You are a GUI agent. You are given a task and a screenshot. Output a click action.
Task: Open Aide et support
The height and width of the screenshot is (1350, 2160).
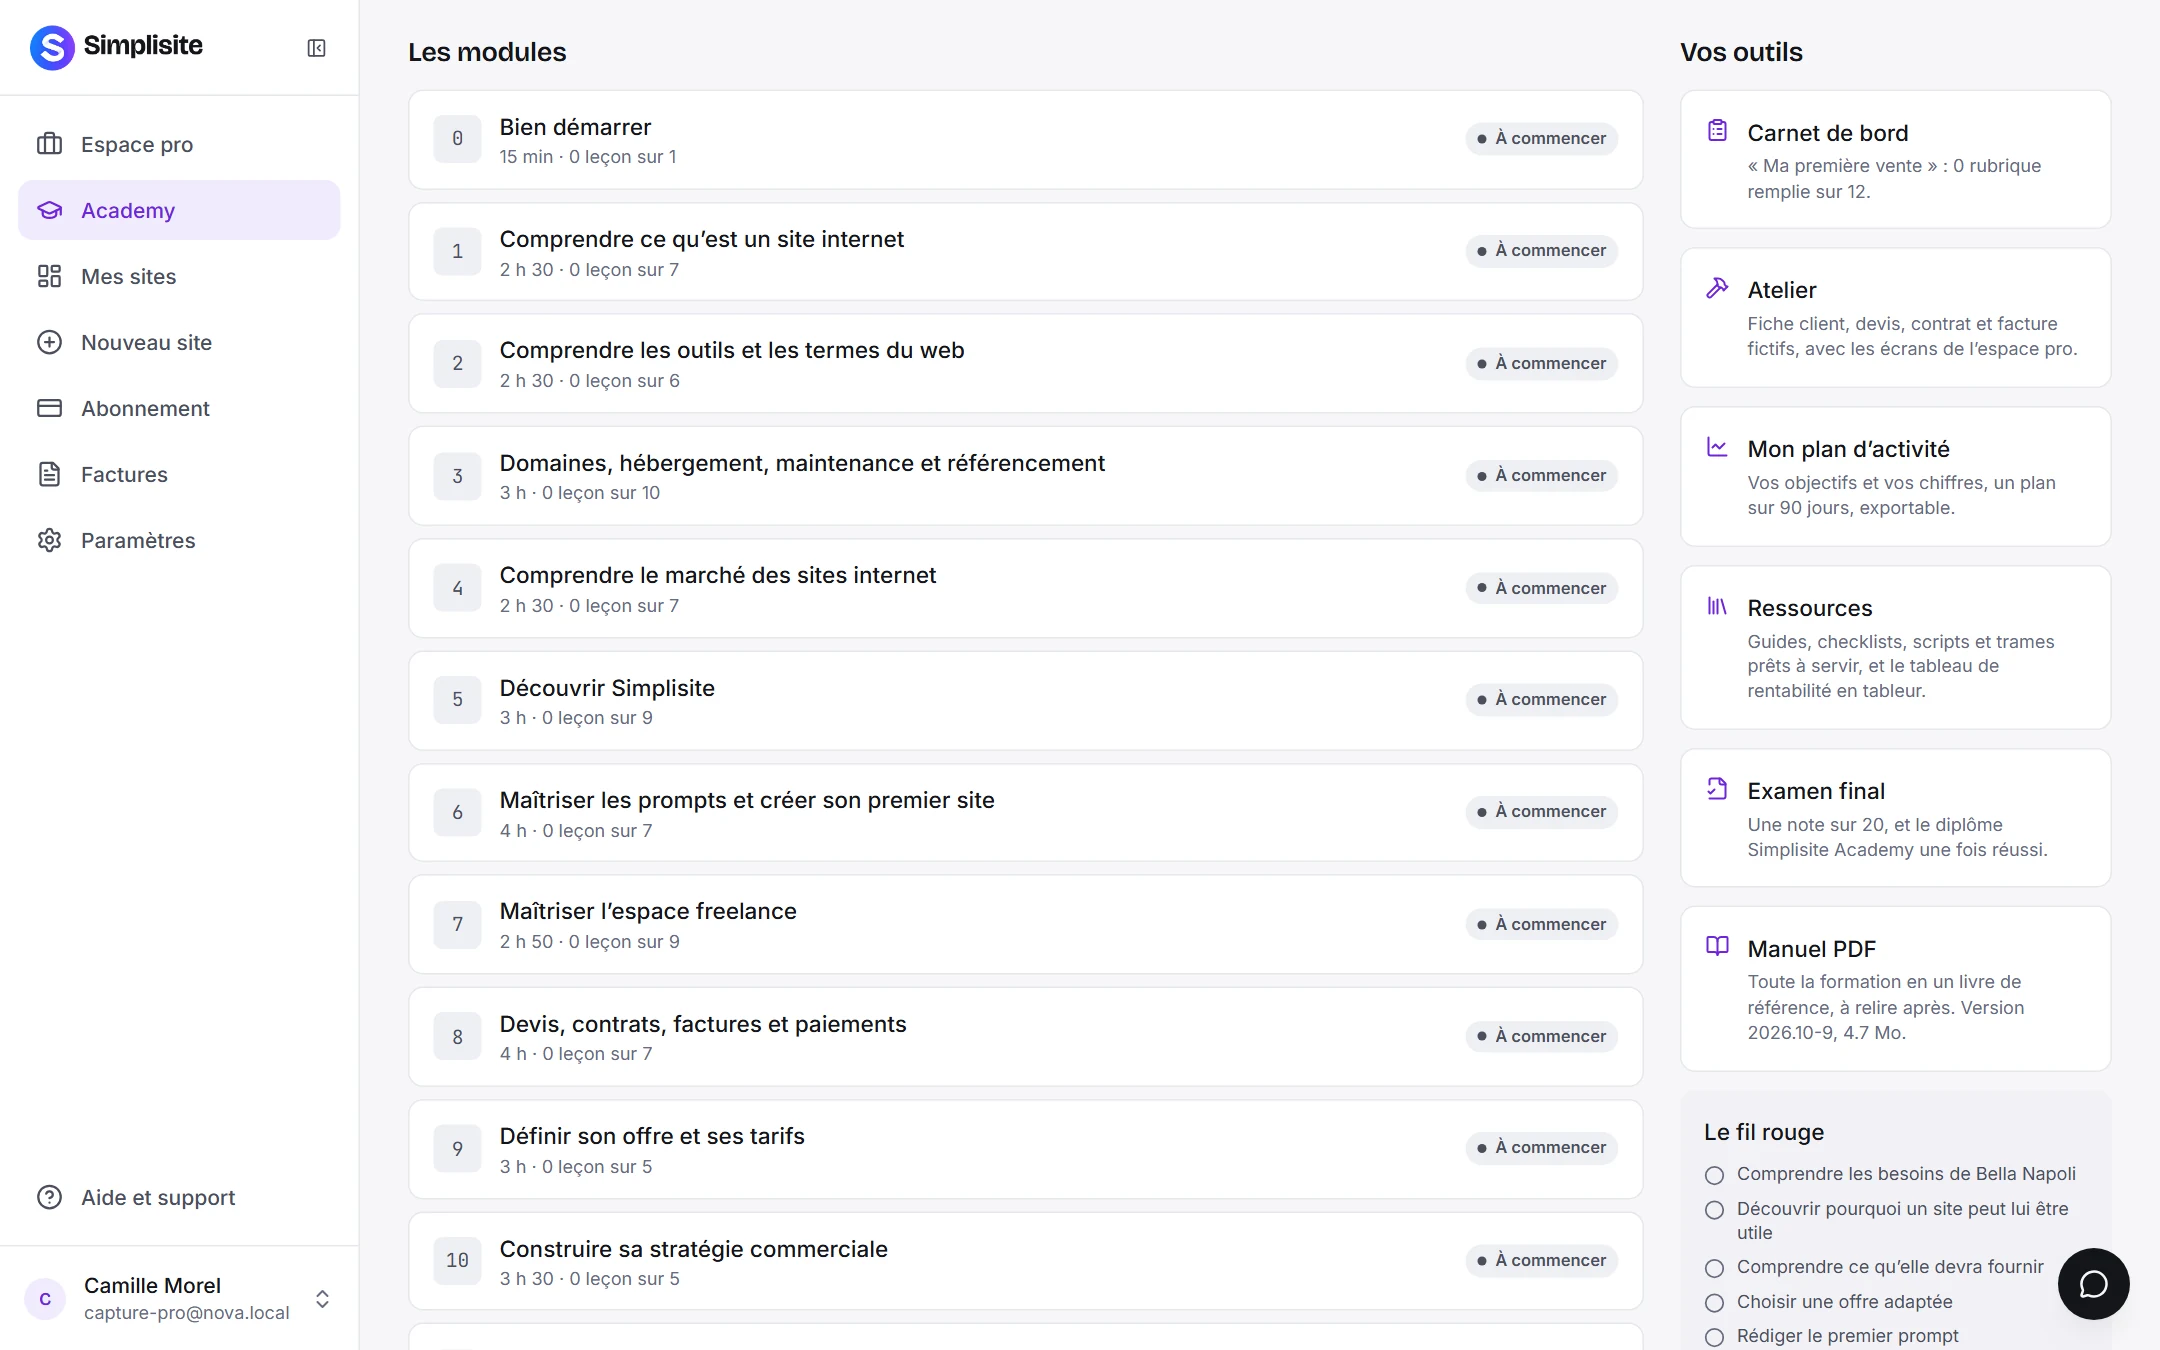click(x=179, y=1197)
